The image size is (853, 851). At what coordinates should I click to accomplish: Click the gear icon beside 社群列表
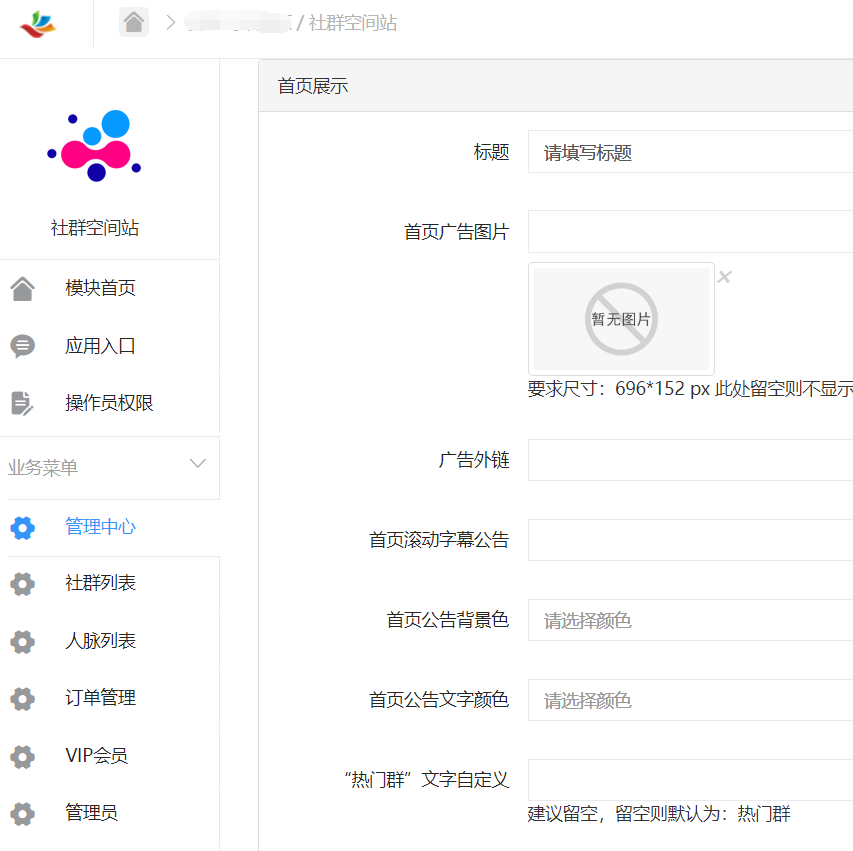(x=22, y=584)
